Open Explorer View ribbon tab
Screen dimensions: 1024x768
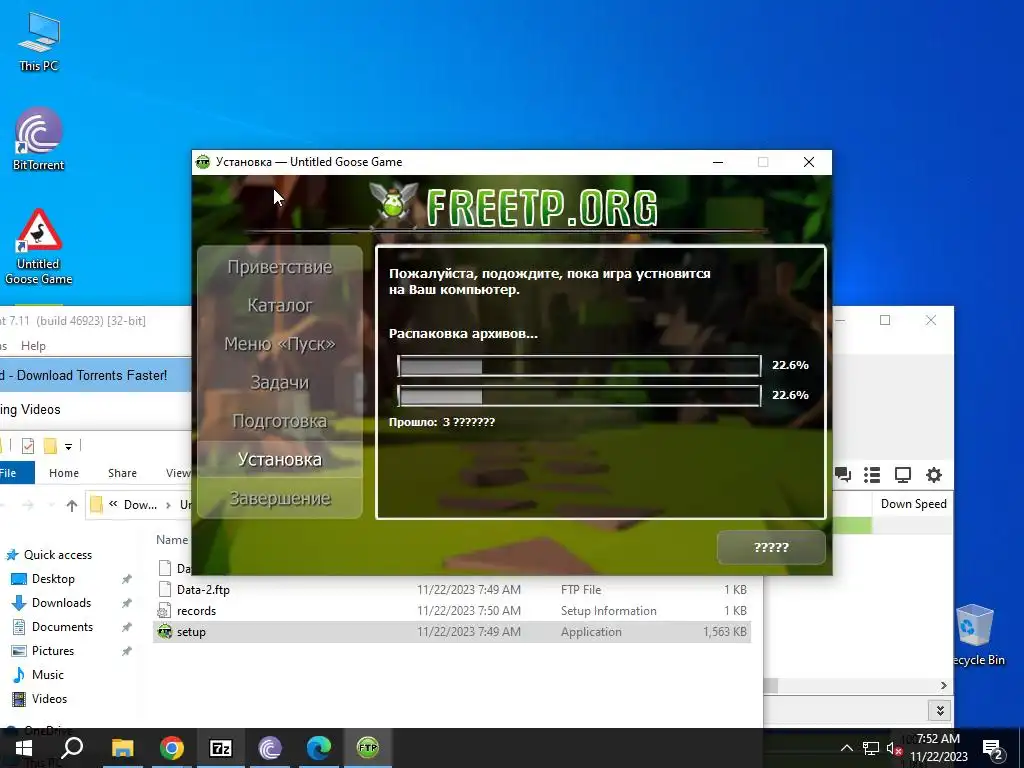tap(178, 473)
